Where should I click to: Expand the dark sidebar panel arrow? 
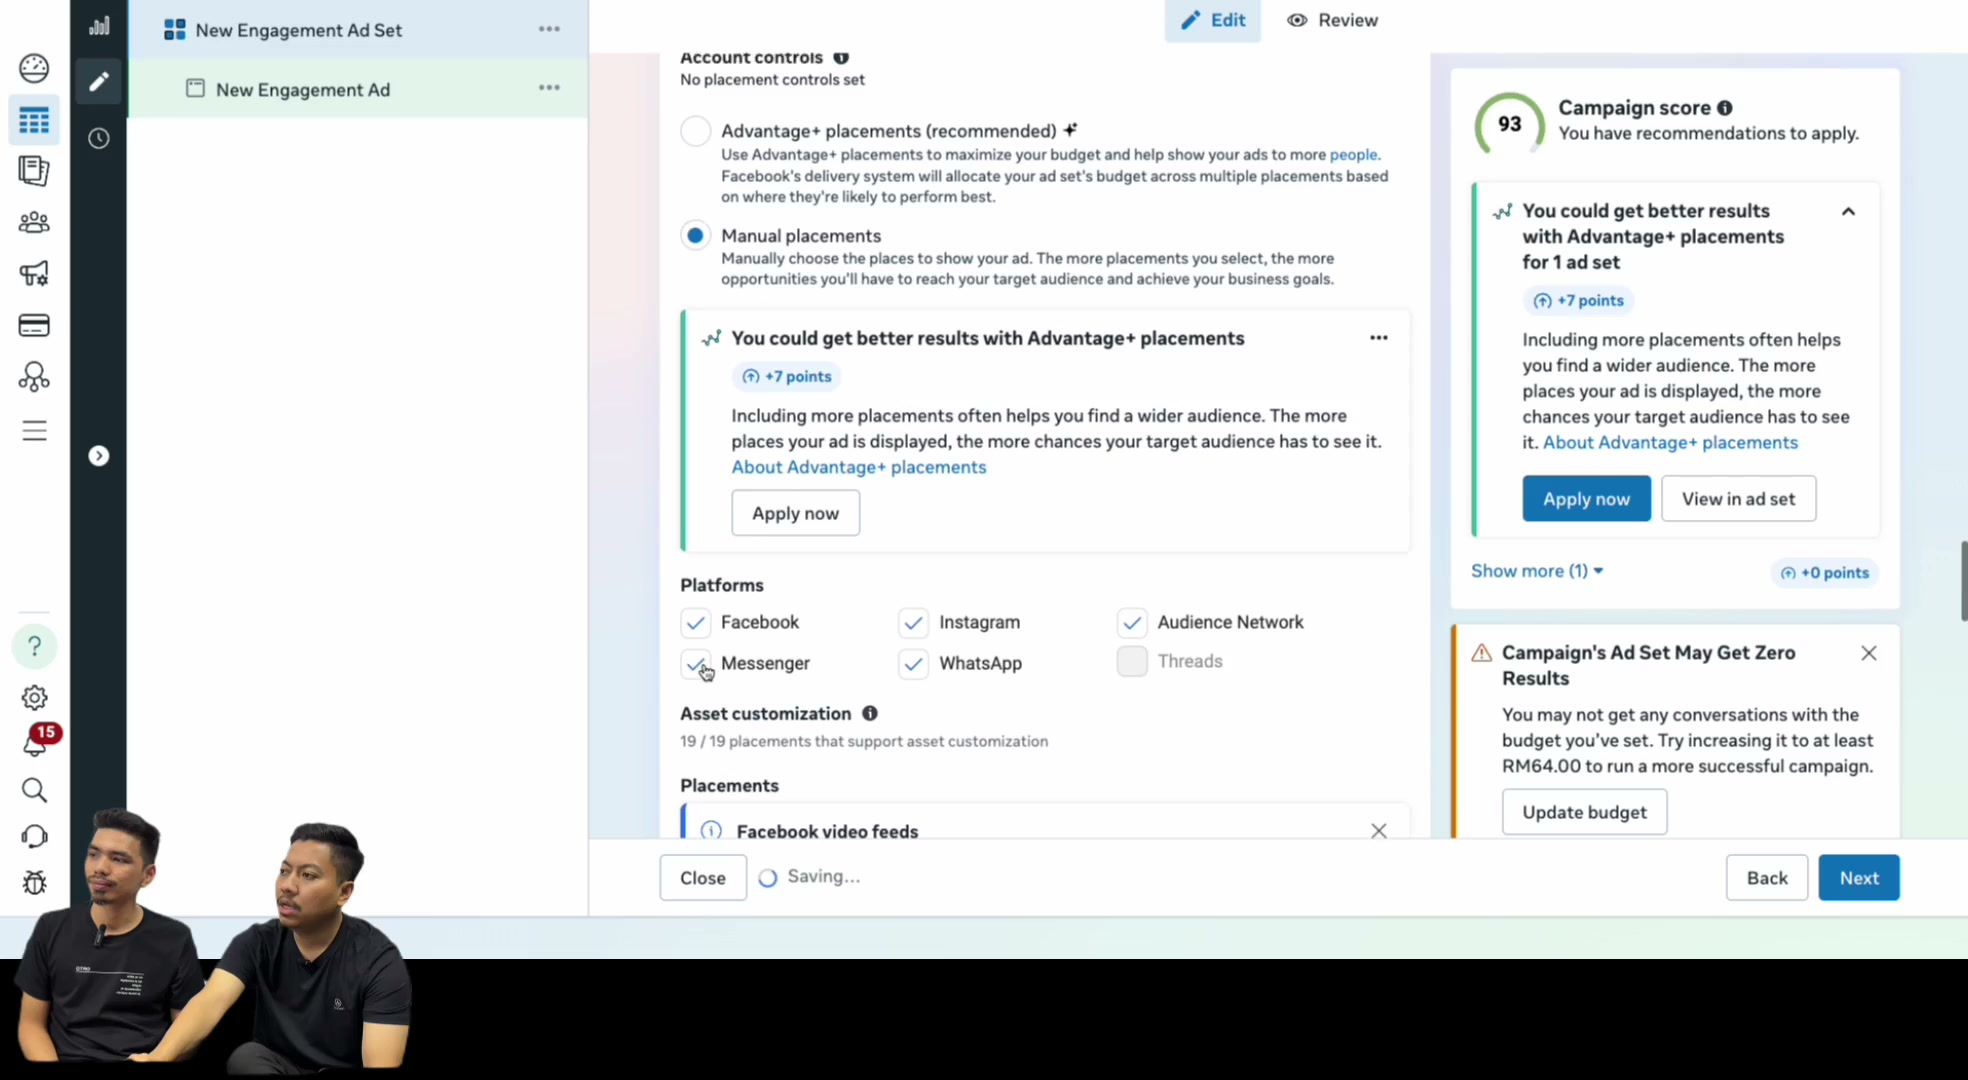click(98, 456)
